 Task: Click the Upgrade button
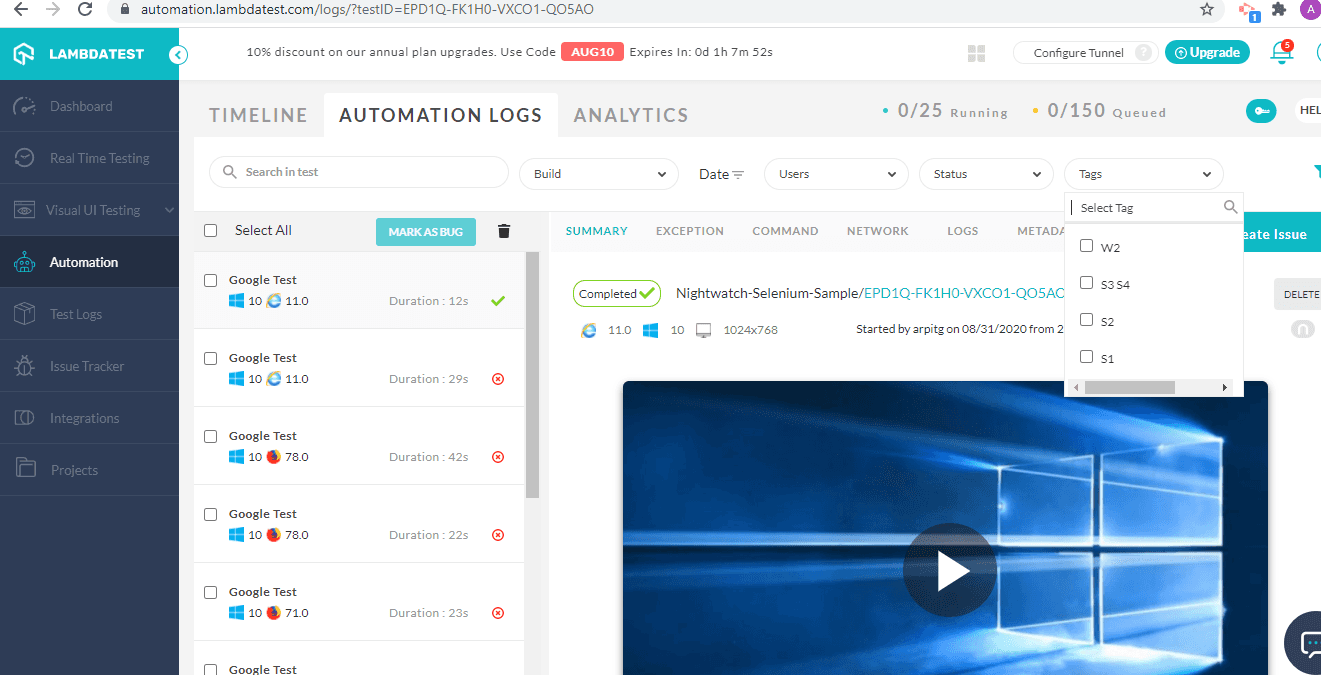pyautogui.click(x=1207, y=52)
